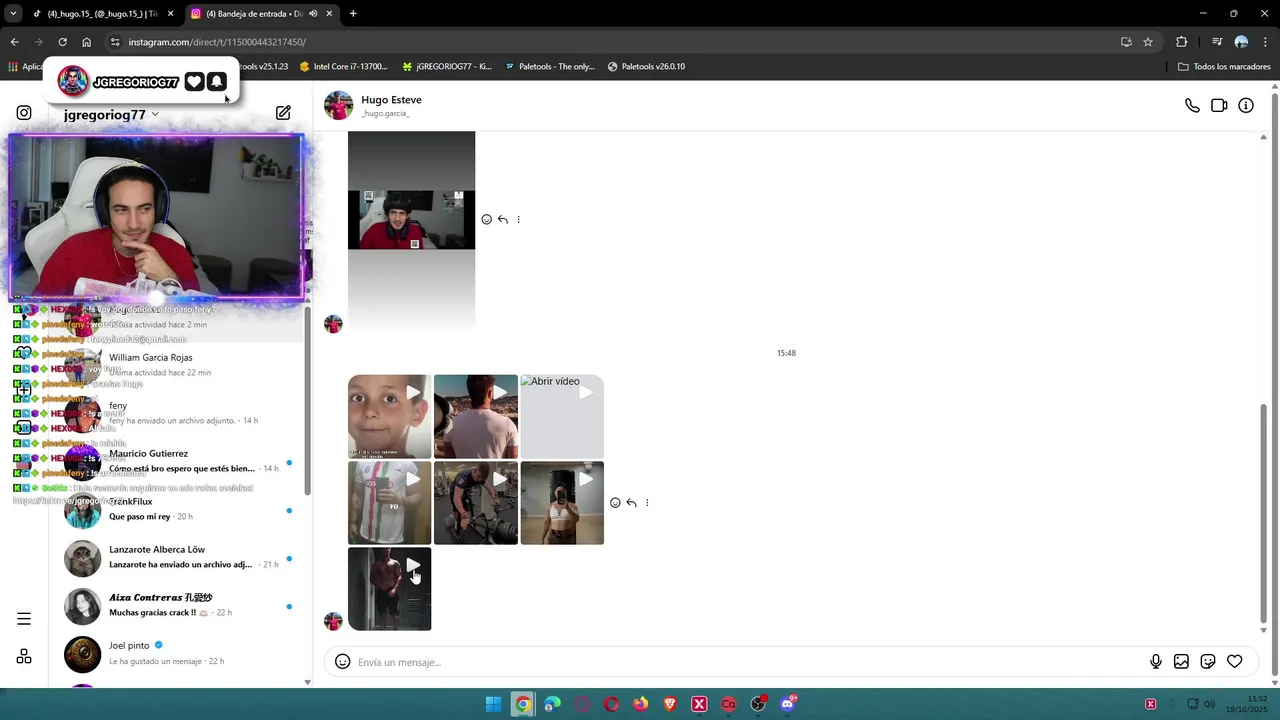This screenshot has width=1280, height=720.
Task: Choose a sticker or GIF icon
Action: pos(1208,661)
